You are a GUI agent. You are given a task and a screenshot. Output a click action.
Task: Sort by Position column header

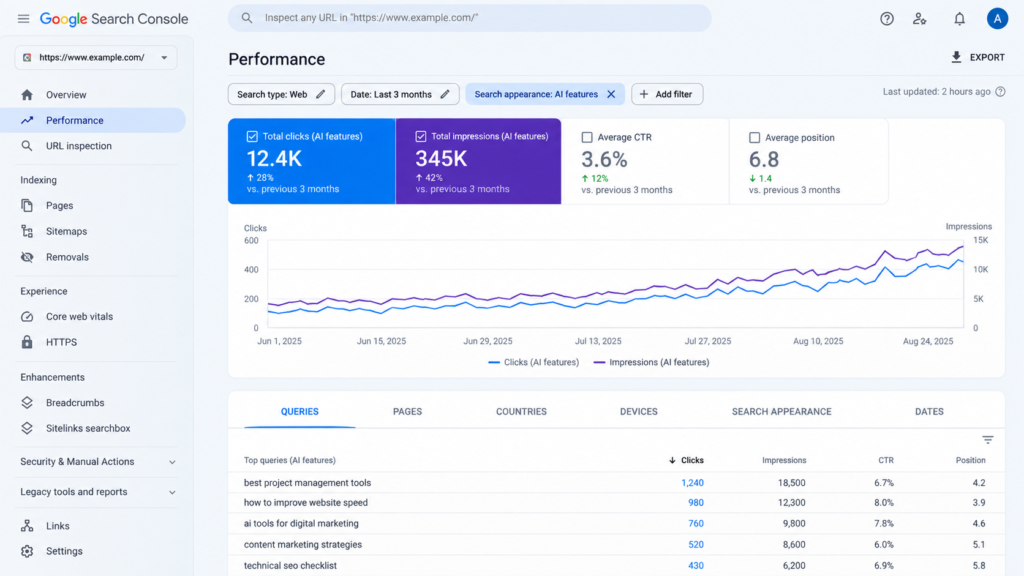pos(970,460)
